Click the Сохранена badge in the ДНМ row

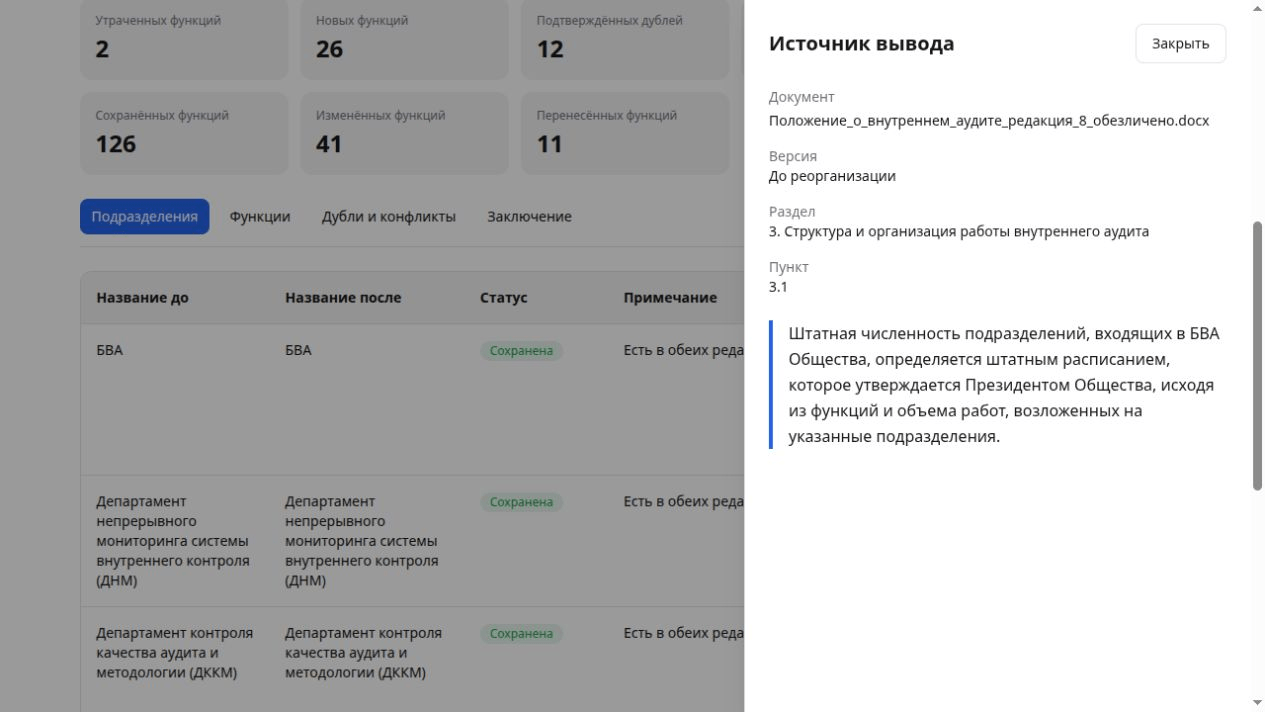coord(521,502)
